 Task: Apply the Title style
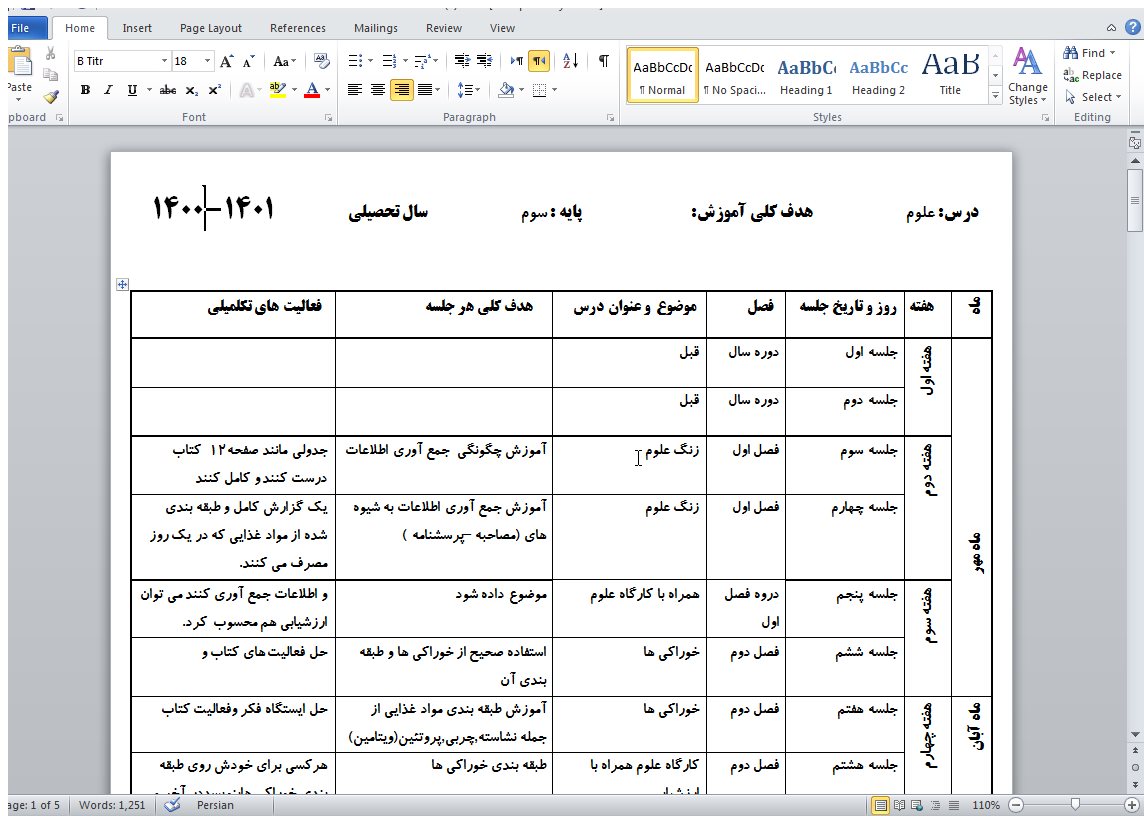[950, 75]
